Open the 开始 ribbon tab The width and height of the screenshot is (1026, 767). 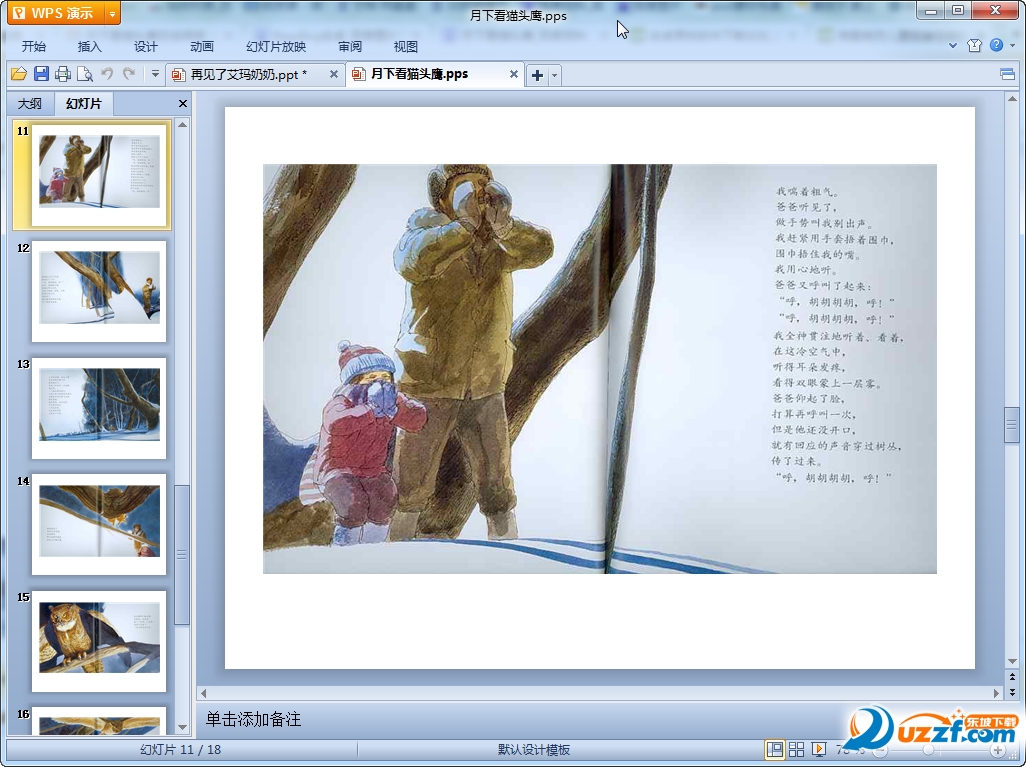(x=33, y=46)
